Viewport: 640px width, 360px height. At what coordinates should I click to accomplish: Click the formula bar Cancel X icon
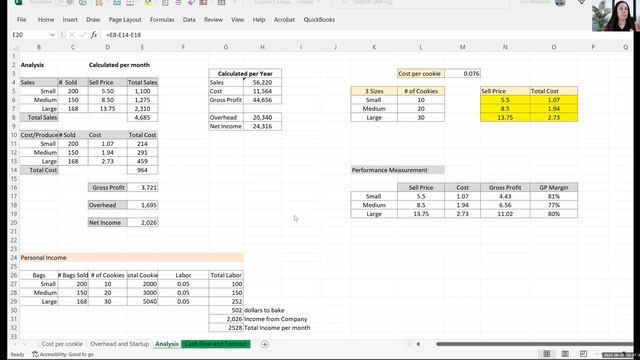(72, 35)
